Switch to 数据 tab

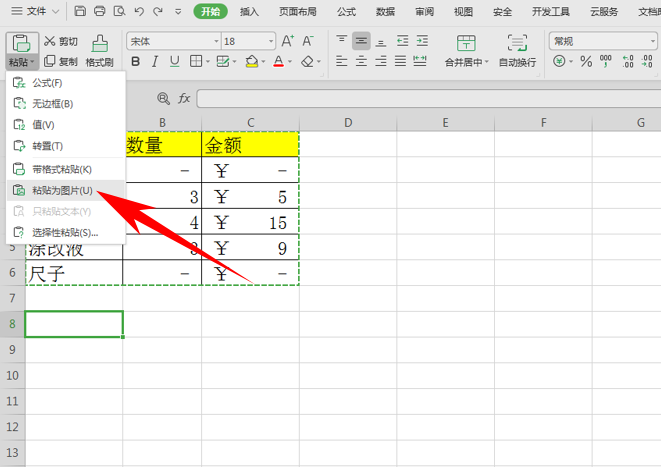coord(385,12)
